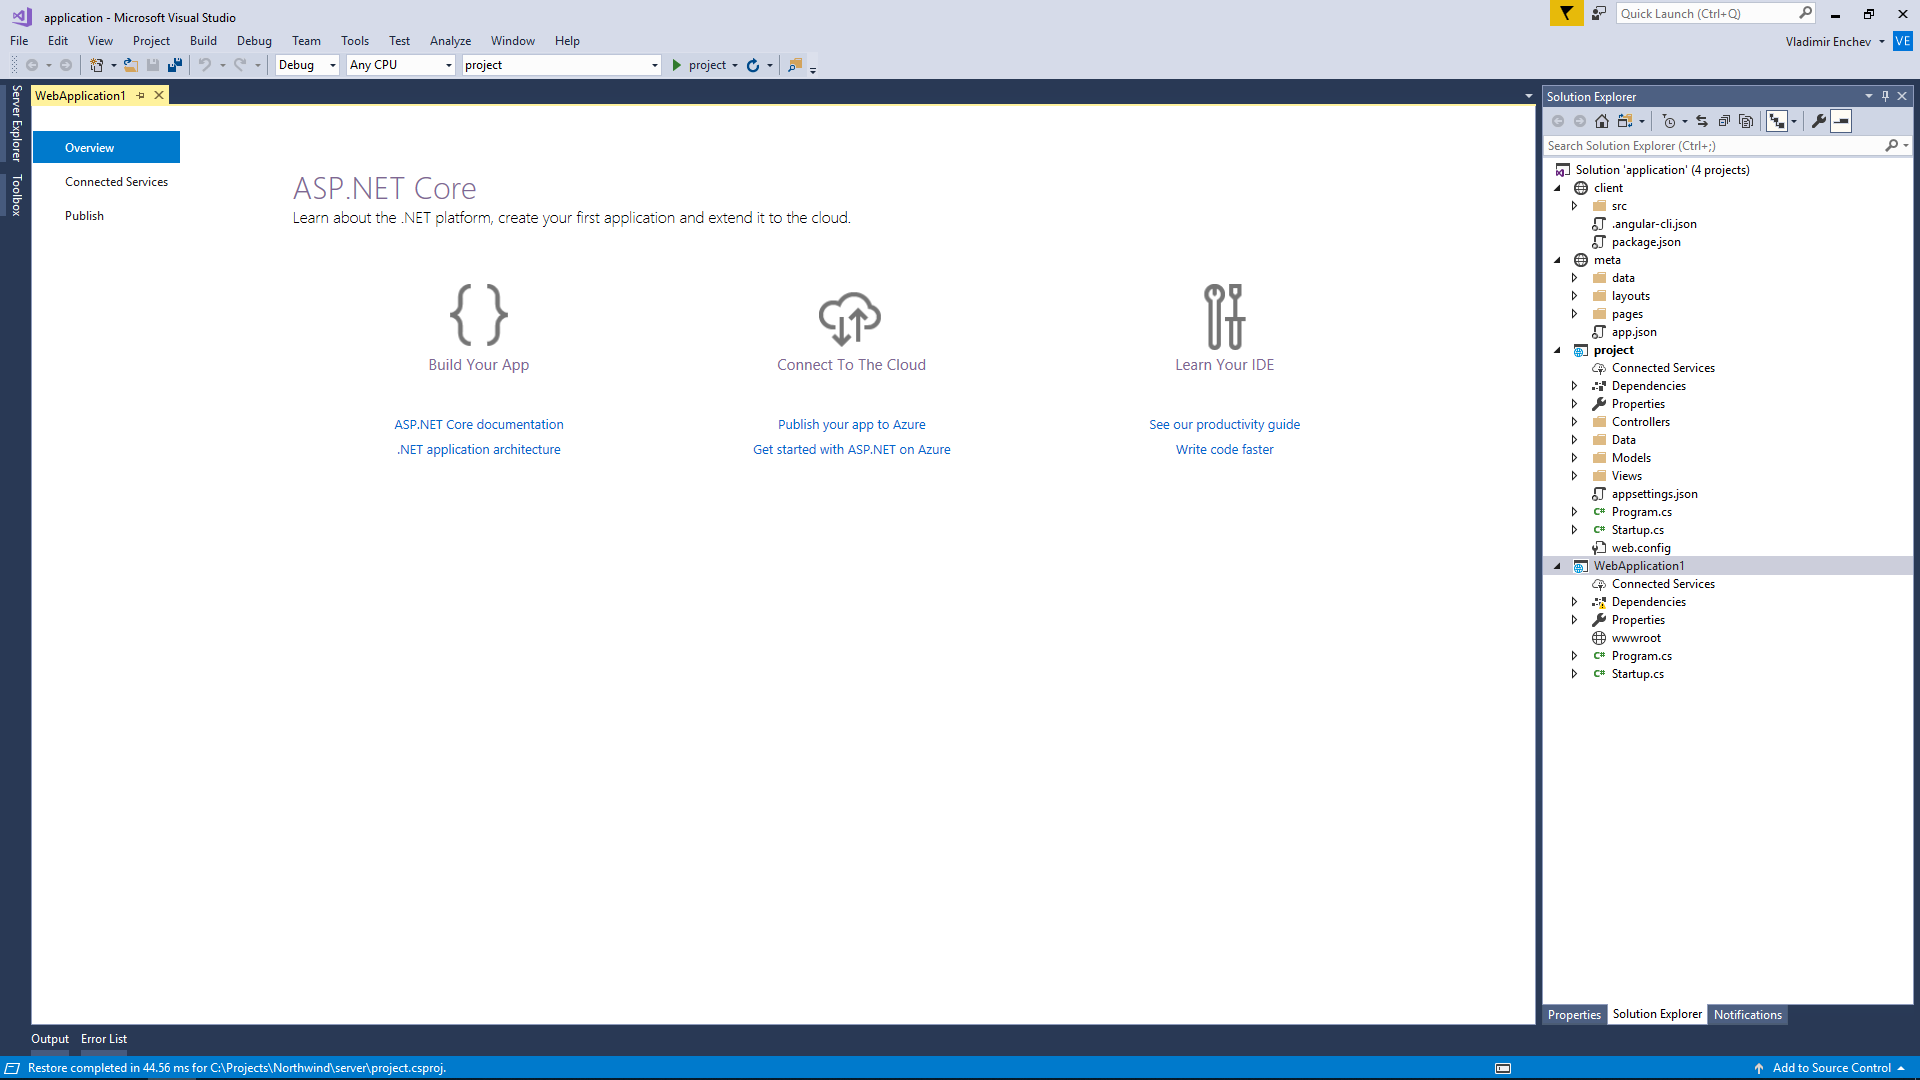
Task: Open Publish your app to Azure link
Action: pos(852,425)
